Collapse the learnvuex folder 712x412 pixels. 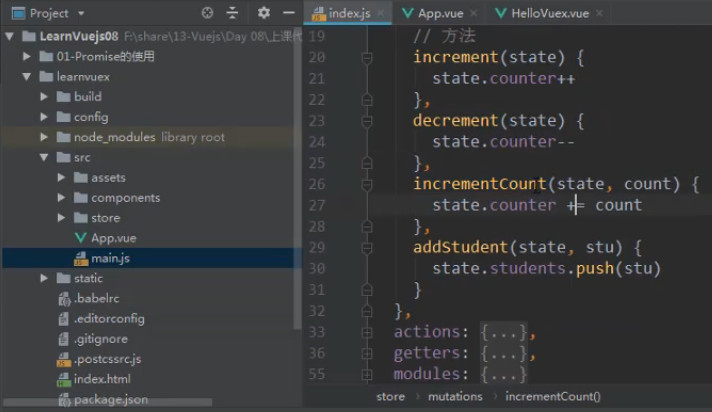[x=27, y=76]
